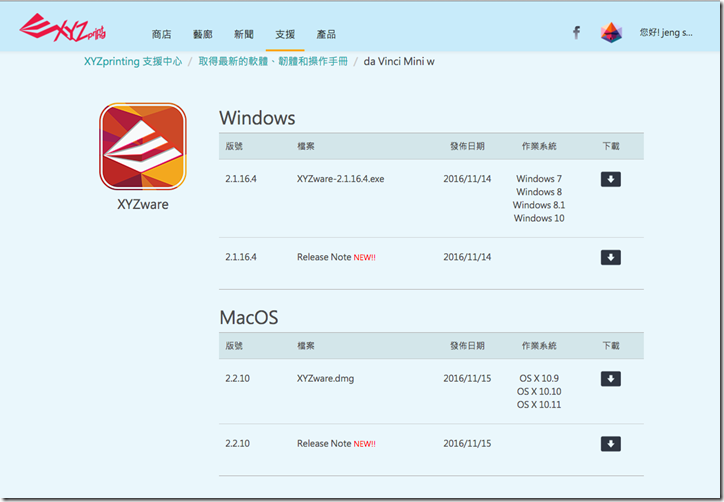
Task: Open the Facebook icon link
Action: coord(576,32)
